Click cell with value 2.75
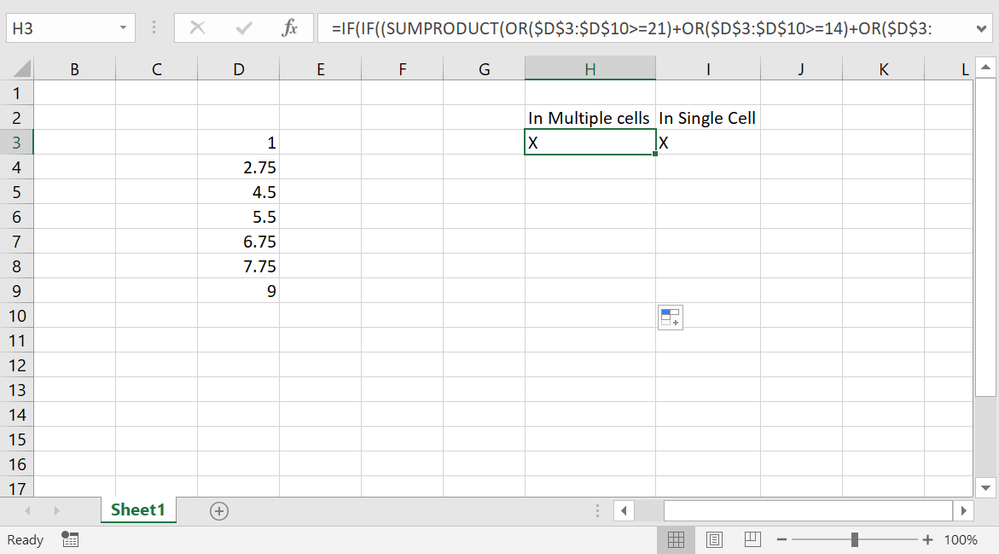 pyautogui.click(x=238, y=167)
